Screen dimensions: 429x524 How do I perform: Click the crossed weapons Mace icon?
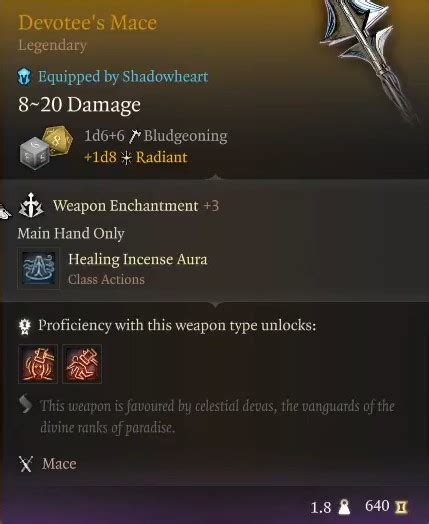[26, 464]
